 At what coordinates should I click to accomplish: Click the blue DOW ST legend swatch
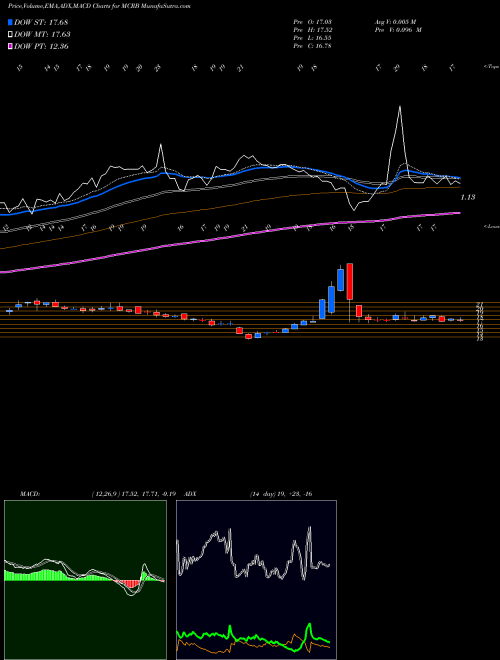pos(10,22)
